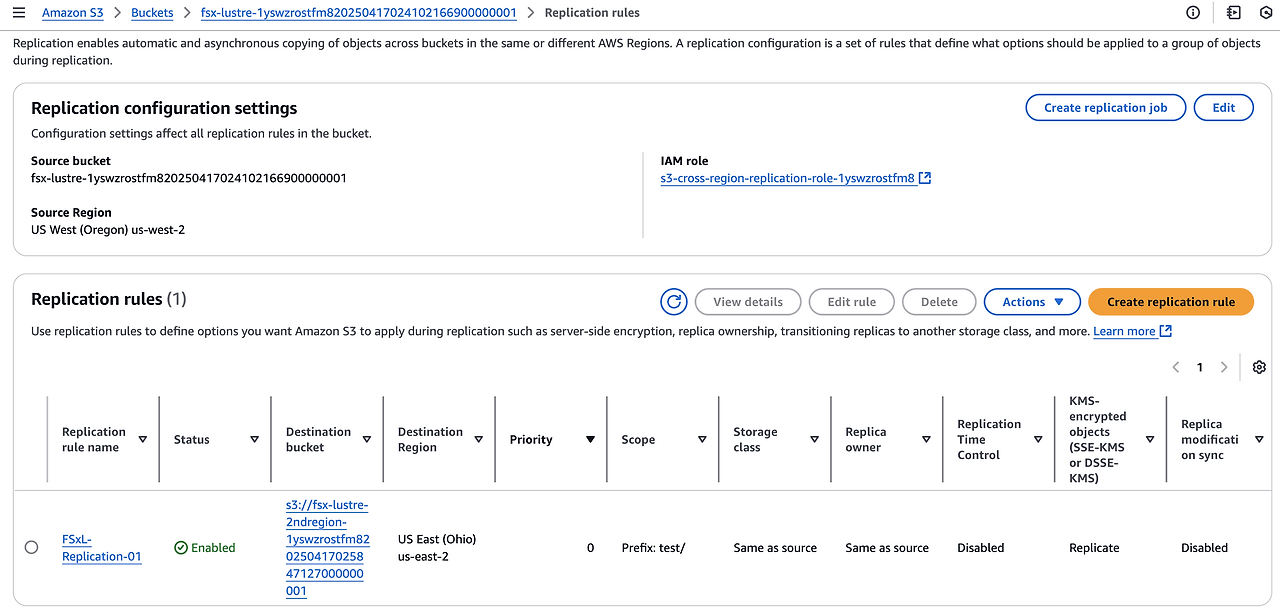
Task: Open Learn more external link icon
Action: (x=1166, y=331)
